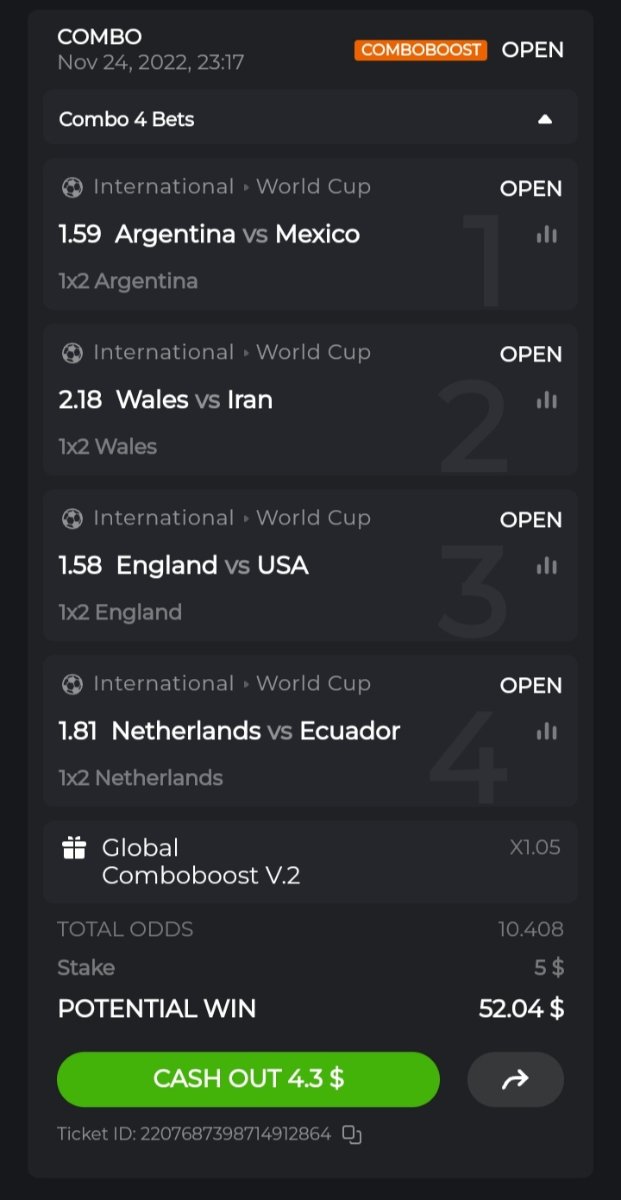Click soccer ball icon on Argentina bet
The height and width of the screenshot is (1200, 621).
[72, 187]
